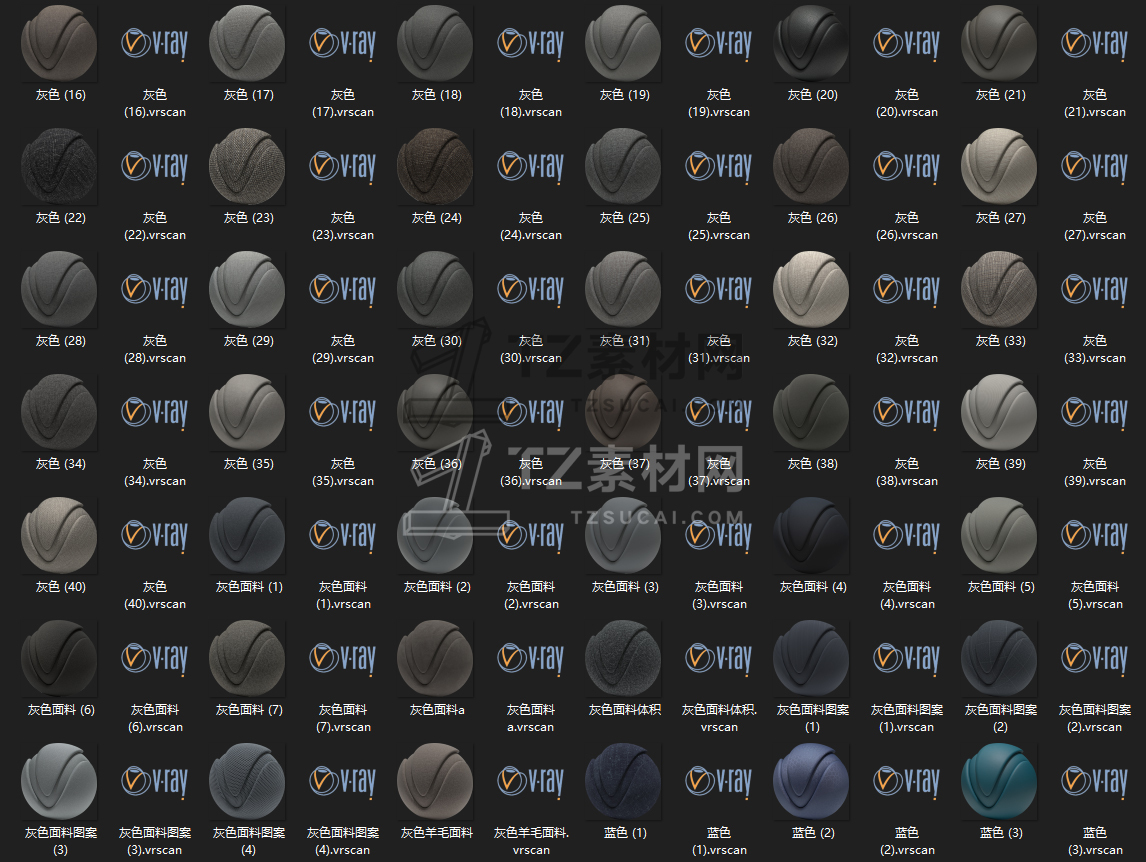The width and height of the screenshot is (1146, 862).
Task: Choose the 灰色面料a brown sphere thumbnail
Action: [x=436, y=658]
